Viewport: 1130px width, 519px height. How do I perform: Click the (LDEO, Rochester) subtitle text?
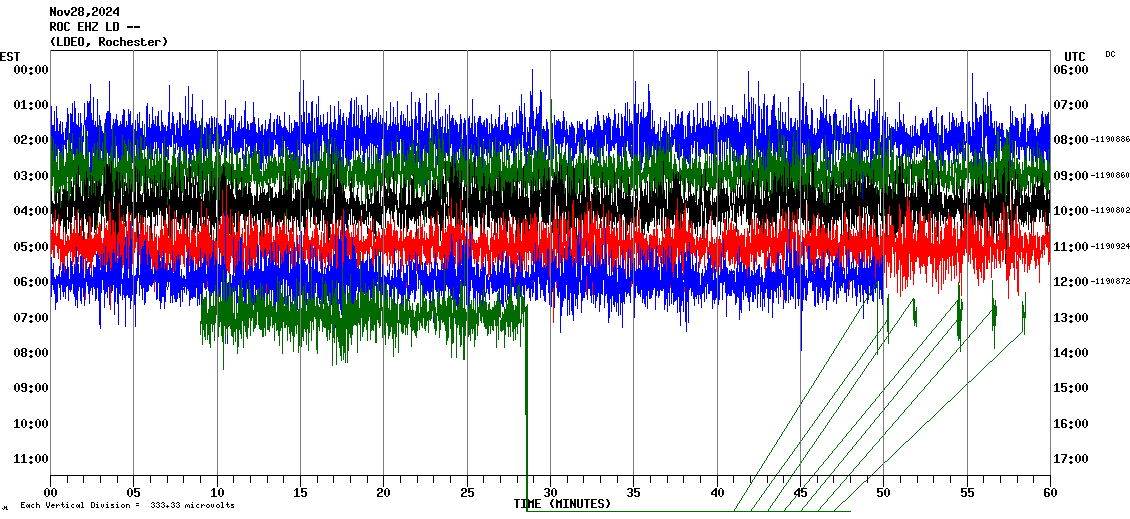coord(108,42)
